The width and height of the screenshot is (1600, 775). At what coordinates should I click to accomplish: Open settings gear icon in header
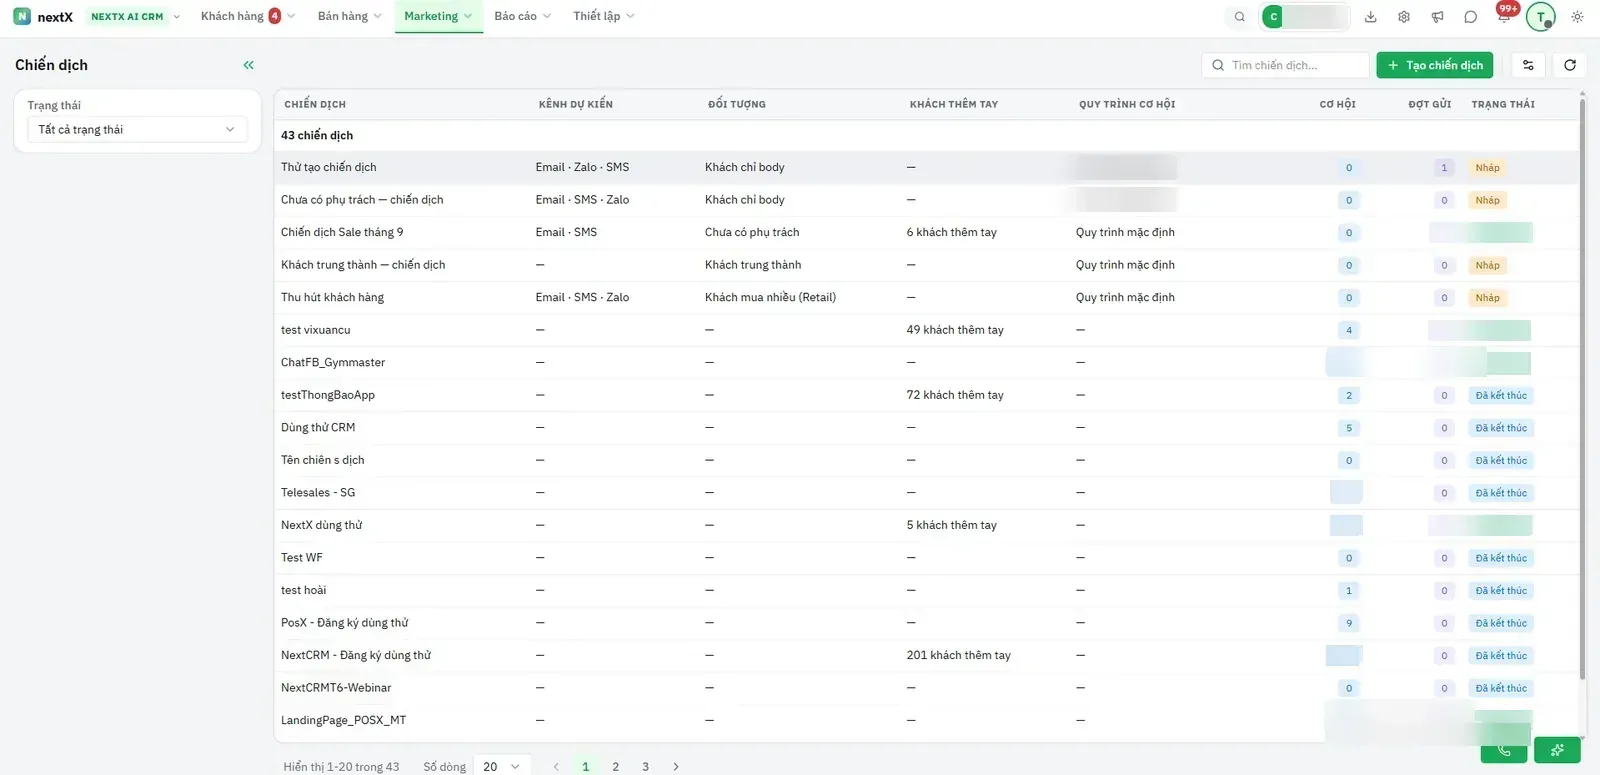point(1404,17)
